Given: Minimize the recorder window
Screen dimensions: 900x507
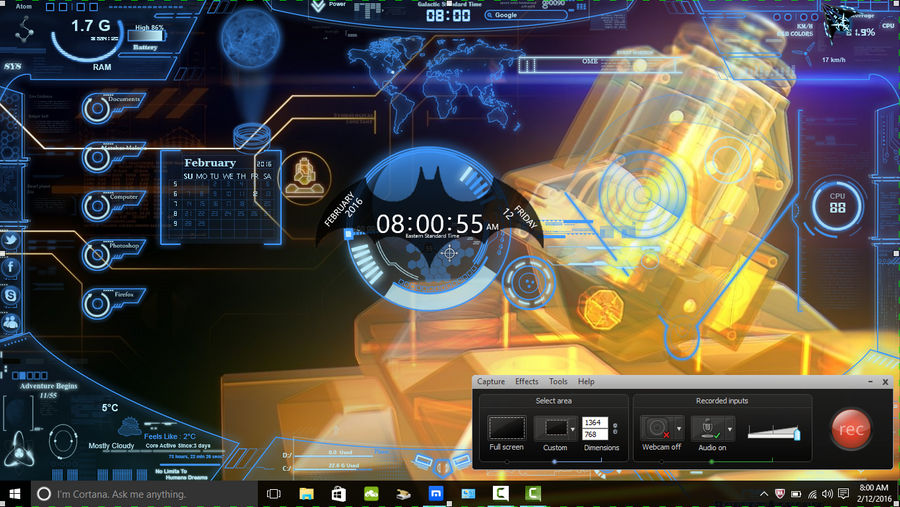Looking at the screenshot, I should click(x=871, y=381).
